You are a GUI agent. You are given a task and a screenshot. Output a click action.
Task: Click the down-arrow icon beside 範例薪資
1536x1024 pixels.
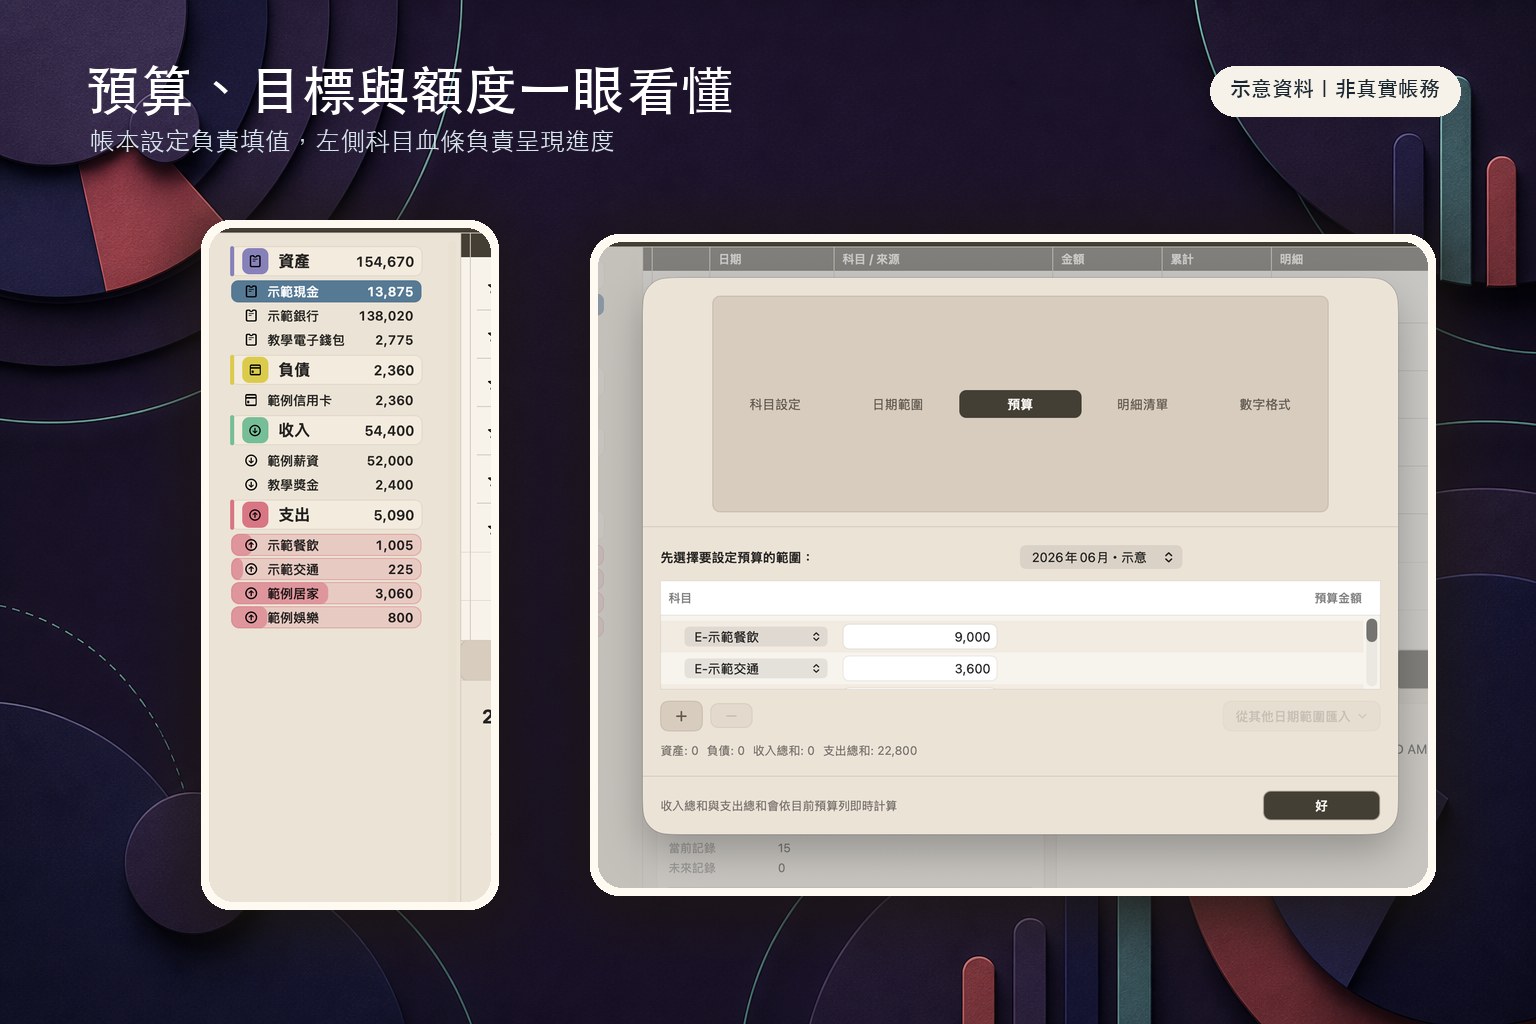pos(251,461)
